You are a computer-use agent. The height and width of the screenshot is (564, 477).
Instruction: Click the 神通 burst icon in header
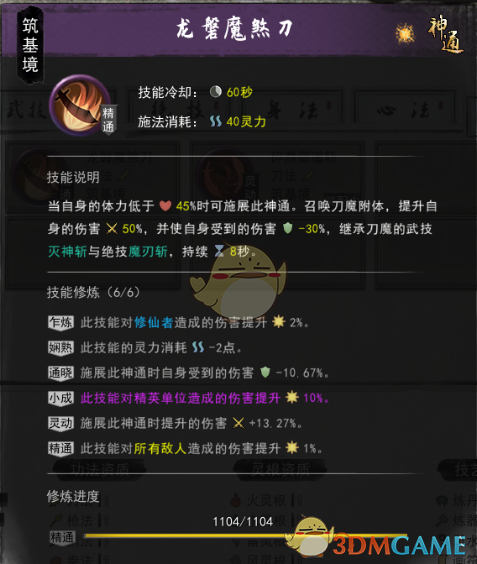tap(405, 34)
